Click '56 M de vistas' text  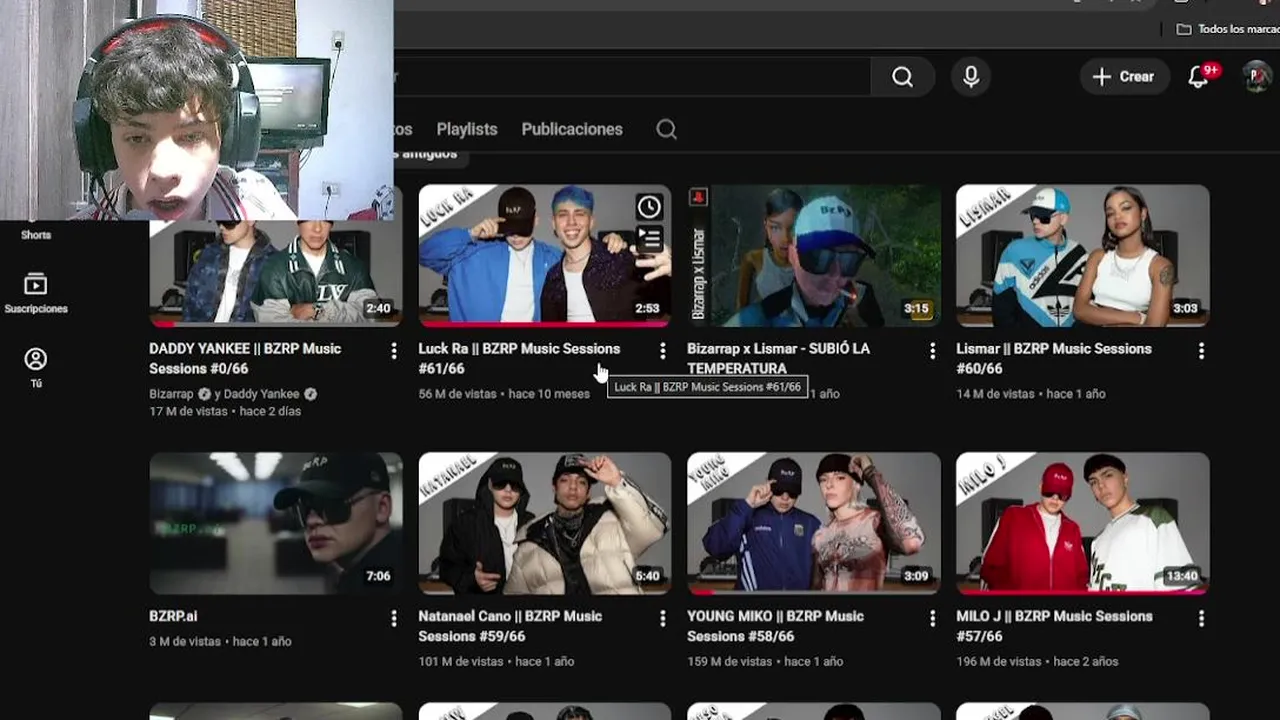pyautogui.click(x=458, y=394)
